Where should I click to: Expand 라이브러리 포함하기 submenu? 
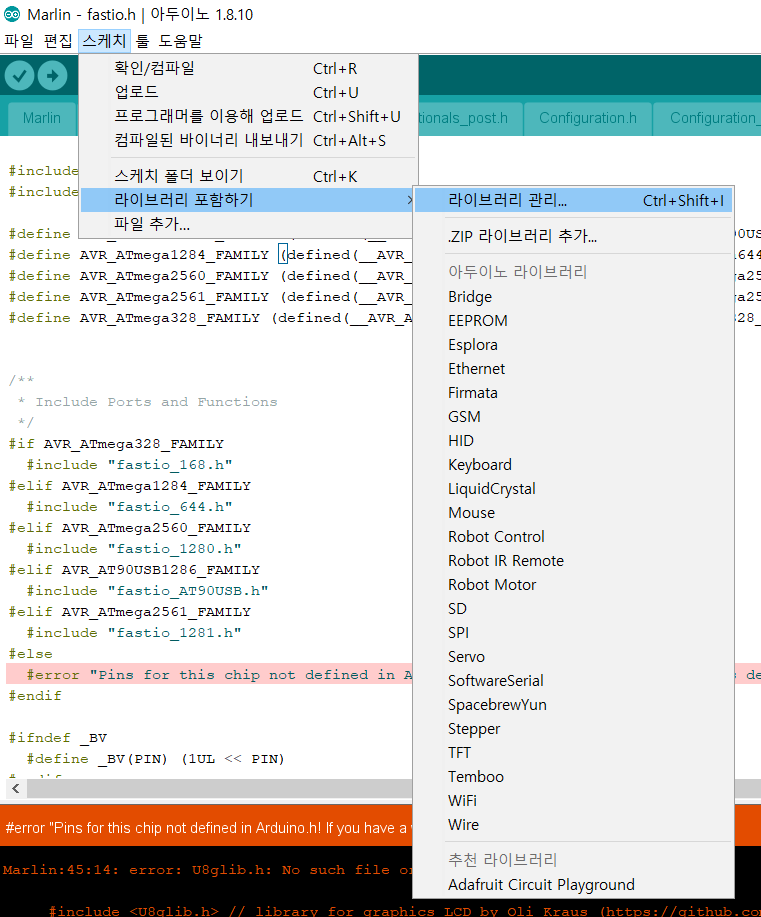pos(248,200)
